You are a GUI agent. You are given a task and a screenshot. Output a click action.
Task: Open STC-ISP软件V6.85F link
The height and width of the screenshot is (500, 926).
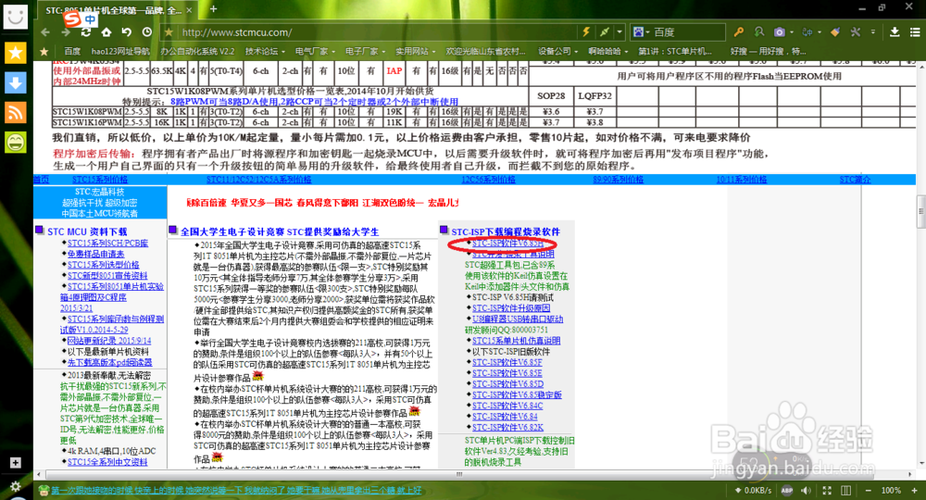click(507, 362)
